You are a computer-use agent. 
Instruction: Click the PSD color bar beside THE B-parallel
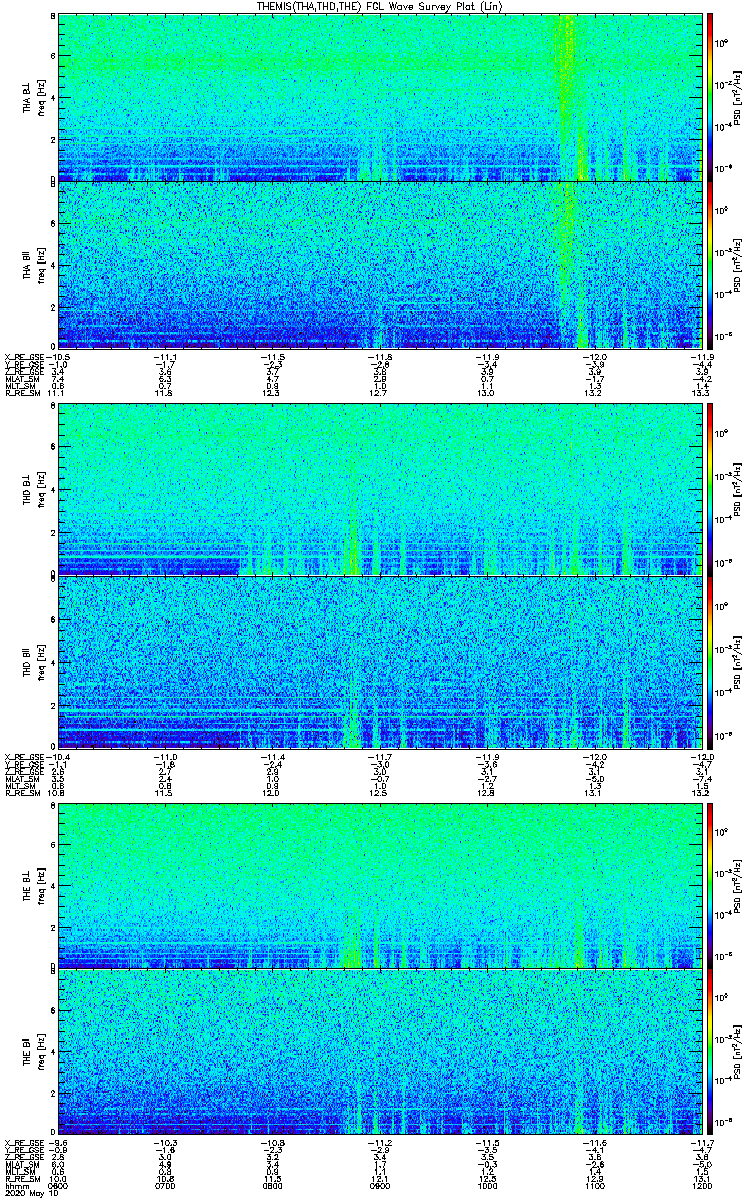pos(710,1052)
